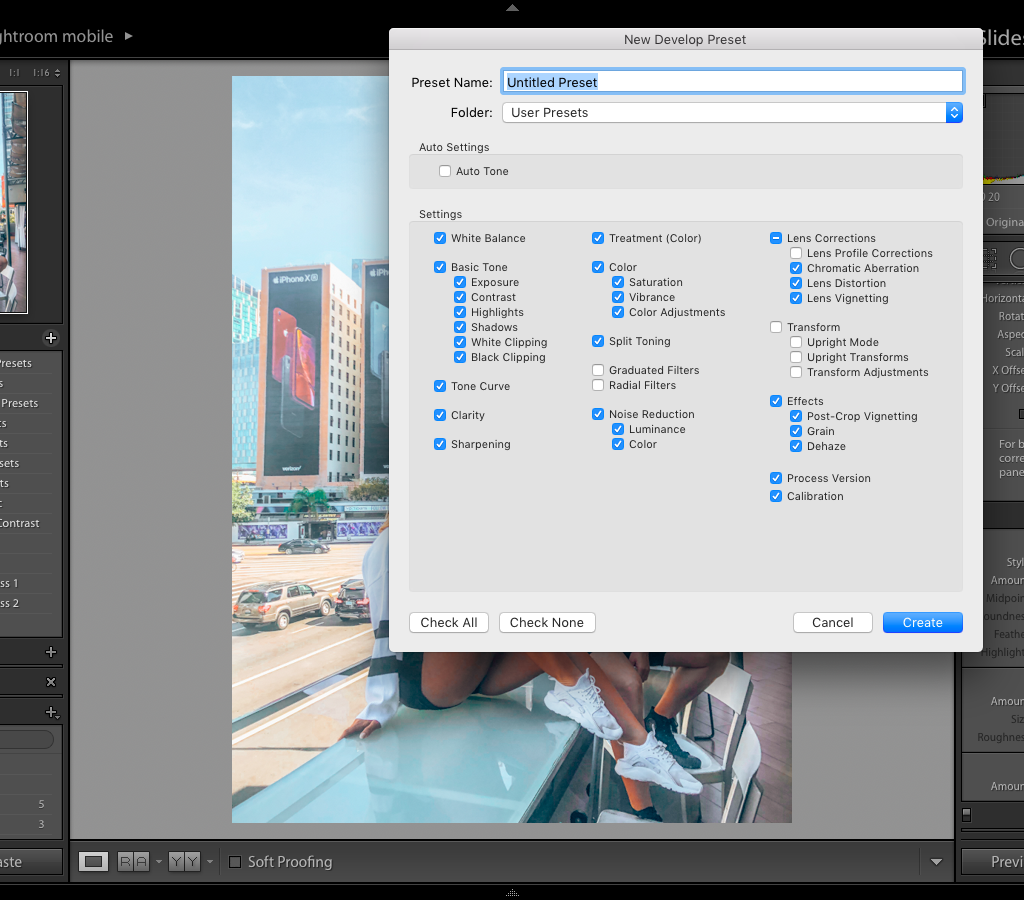Enable the Transform settings checkbox
This screenshot has width=1024, height=900.
775,327
